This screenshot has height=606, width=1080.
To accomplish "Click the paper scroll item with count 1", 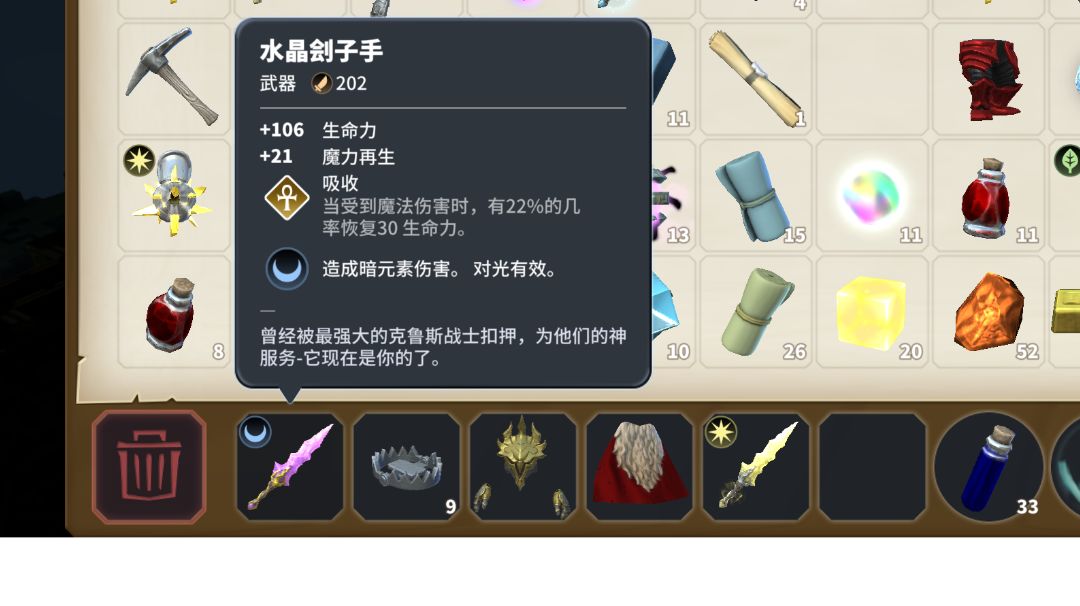I will pyautogui.click(x=756, y=78).
